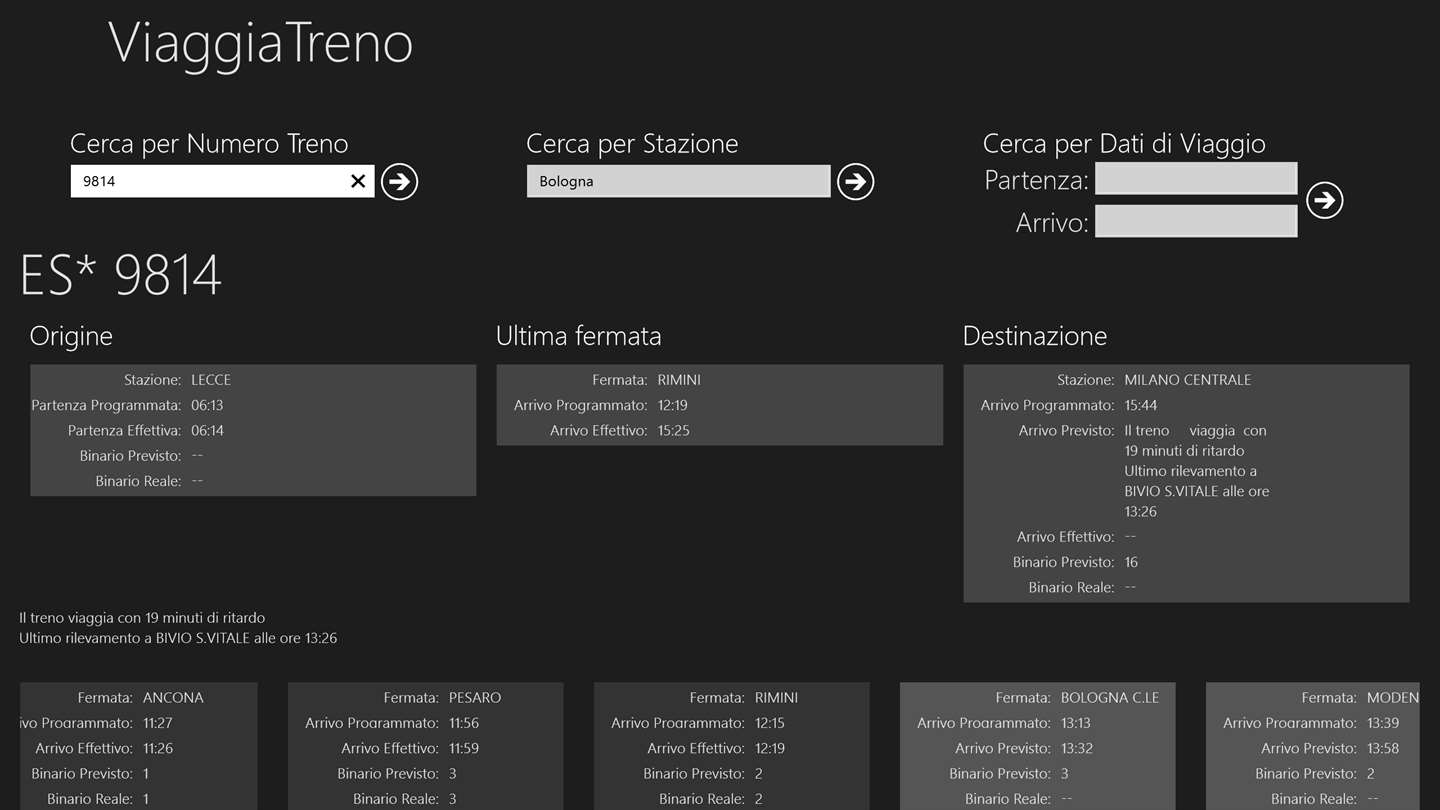Image resolution: width=1440 pixels, height=810 pixels.
Task: Click scheduled departure time 06:13
Action: tap(208, 405)
